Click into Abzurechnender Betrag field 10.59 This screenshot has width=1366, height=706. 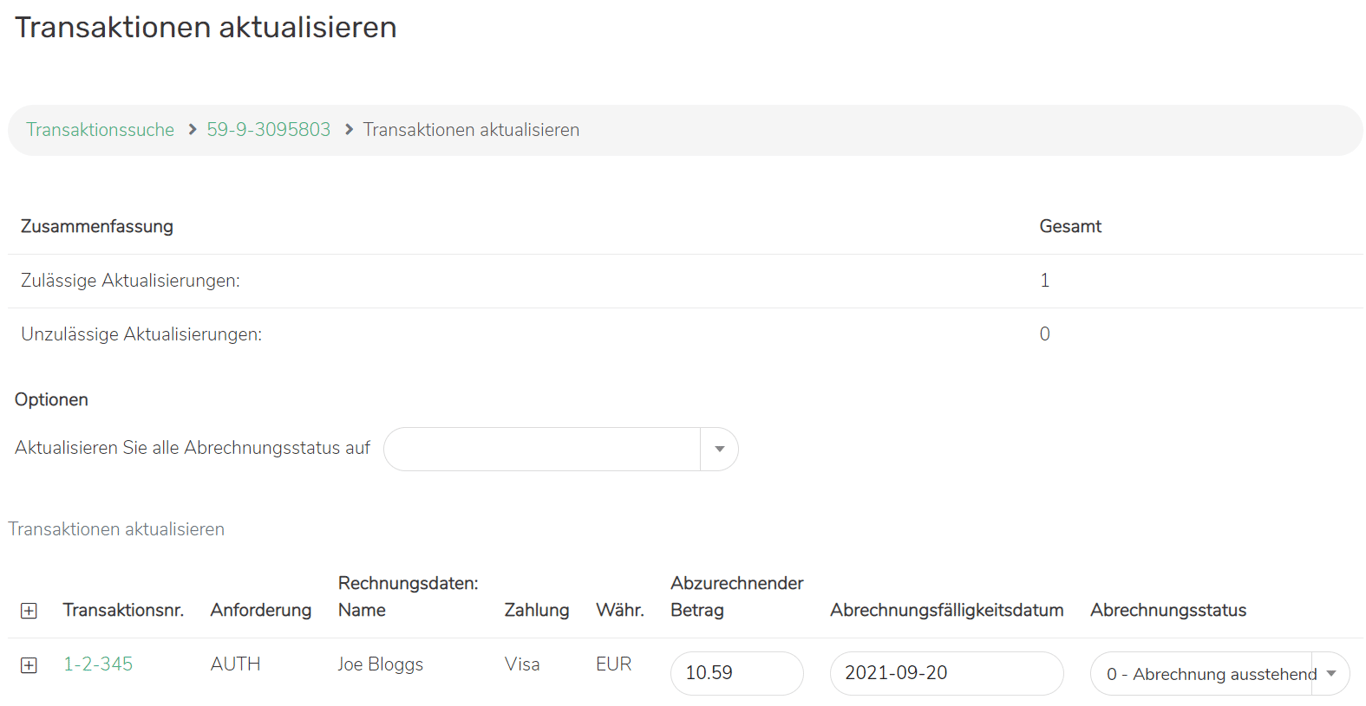click(736, 674)
